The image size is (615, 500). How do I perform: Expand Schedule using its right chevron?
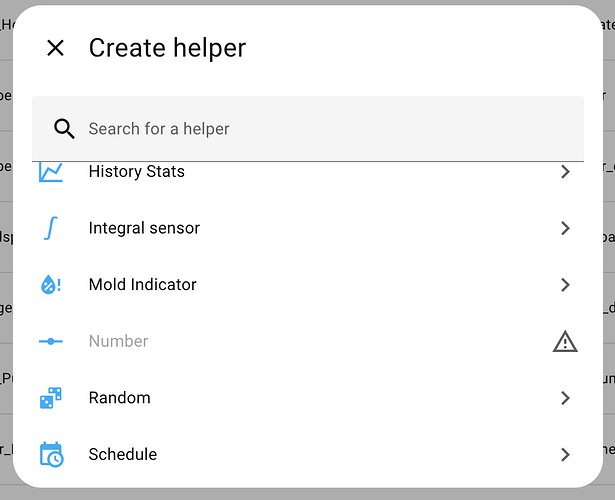pos(565,454)
